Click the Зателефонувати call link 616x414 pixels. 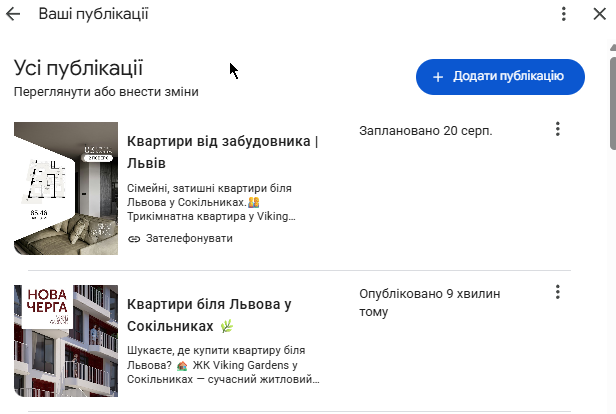pyautogui.click(x=189, y=238)
